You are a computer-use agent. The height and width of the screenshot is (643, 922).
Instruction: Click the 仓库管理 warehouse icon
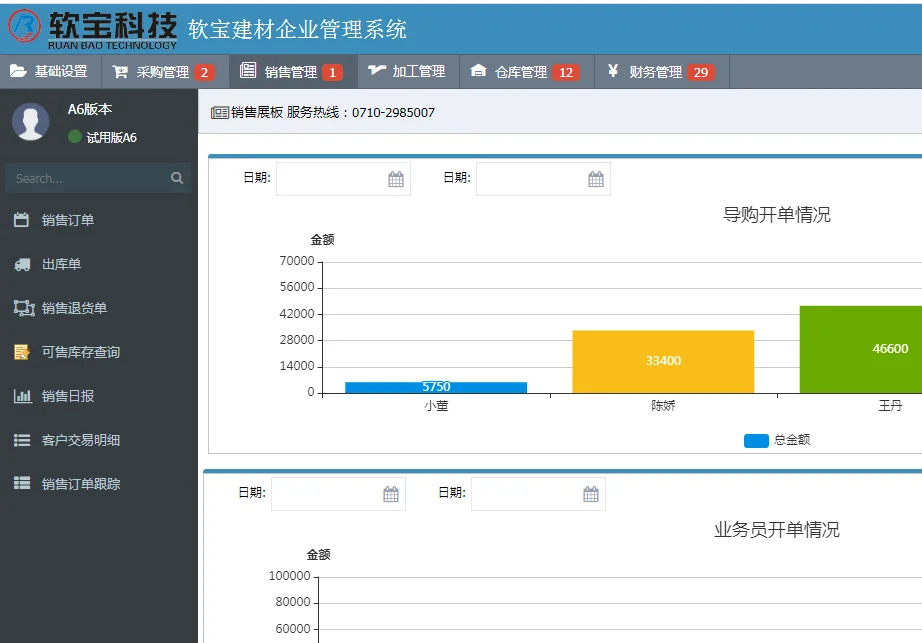pos(478,71)
